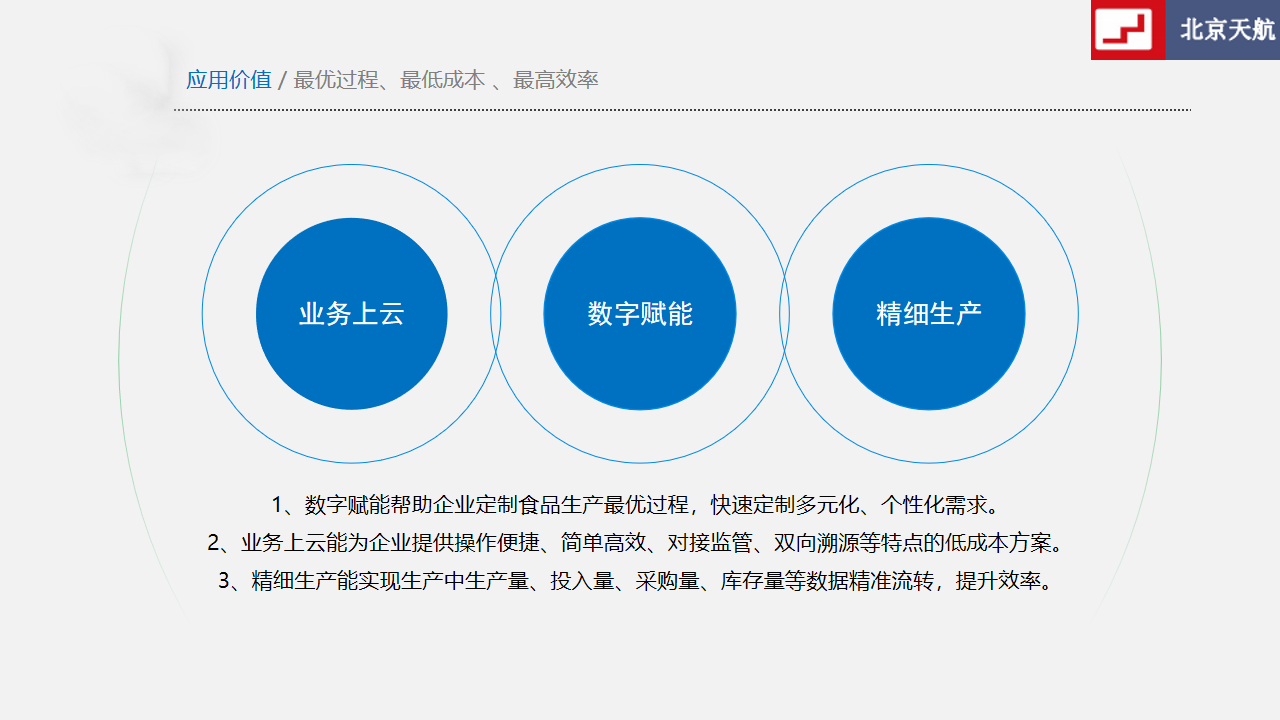Select the 业务上云 blue circle

(352, 314)
